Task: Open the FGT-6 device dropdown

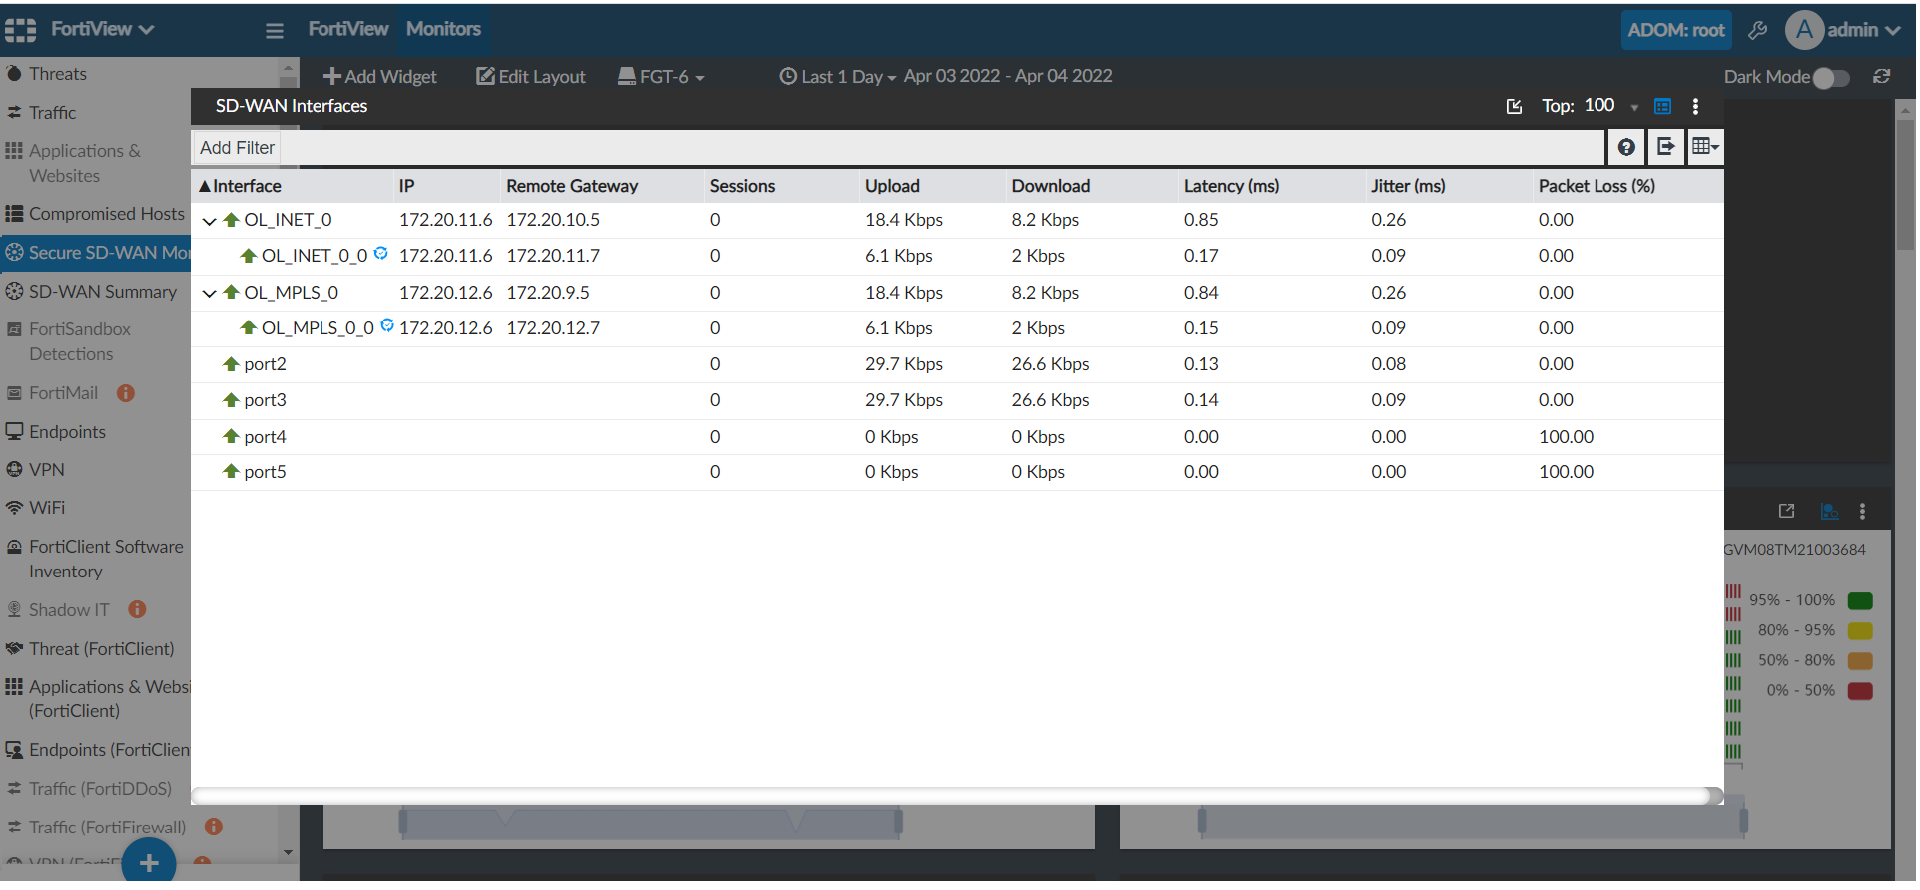Action: click(x=662, y=77)
